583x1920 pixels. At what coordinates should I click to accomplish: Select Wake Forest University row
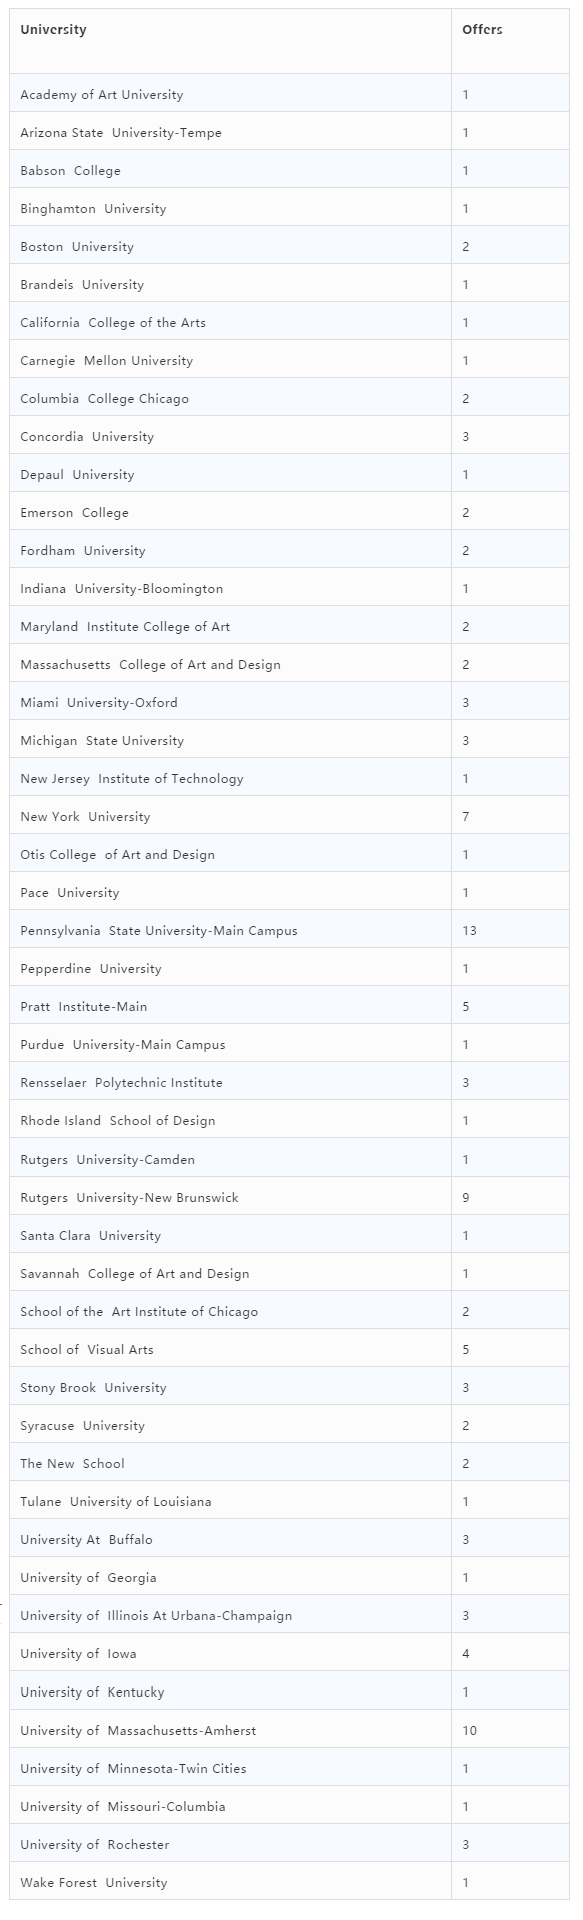point(290,1882)
